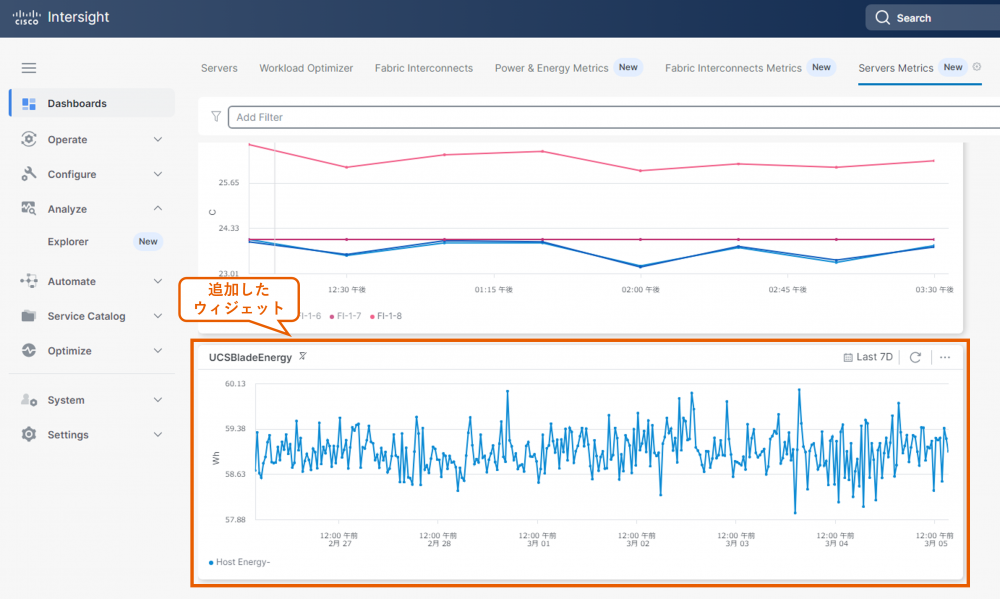Click the Operate menu label
Viewport: 1000px width, 599px height.
click(x=67, y=139)
